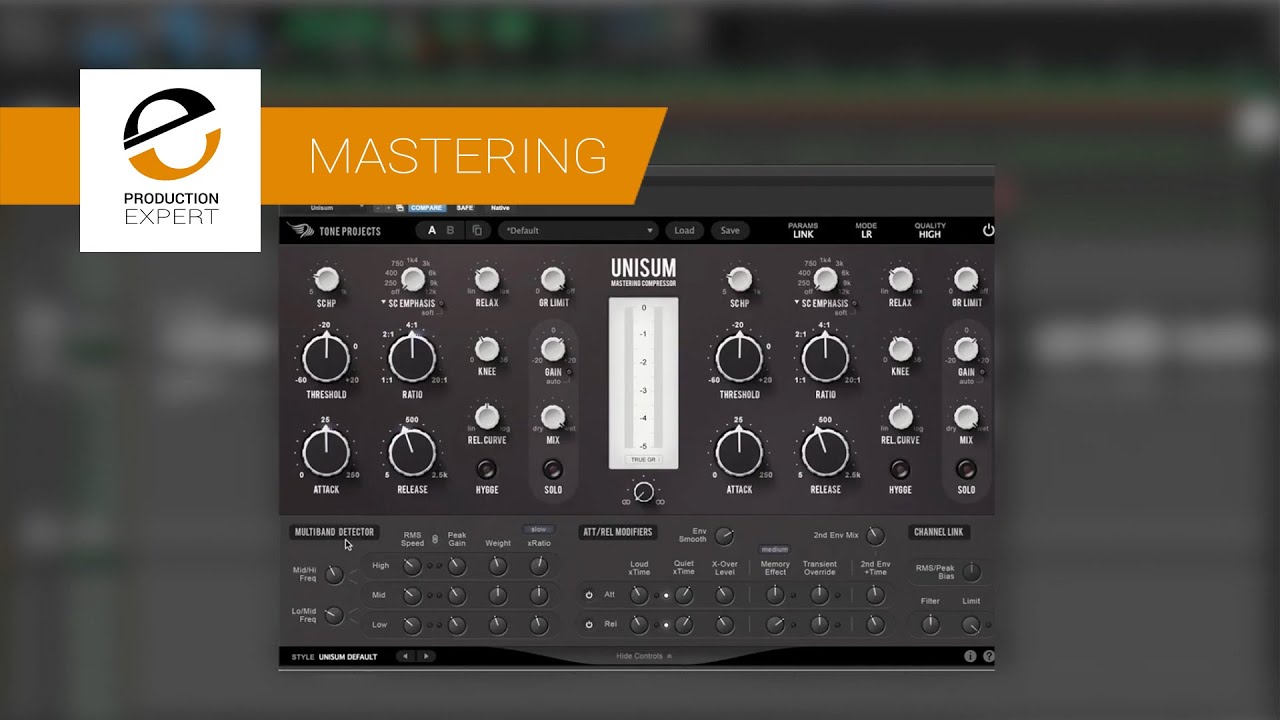The width and height of the screenshot is (1280, 720).
Task: Select preset slot A
Action: tap(432, 230)
